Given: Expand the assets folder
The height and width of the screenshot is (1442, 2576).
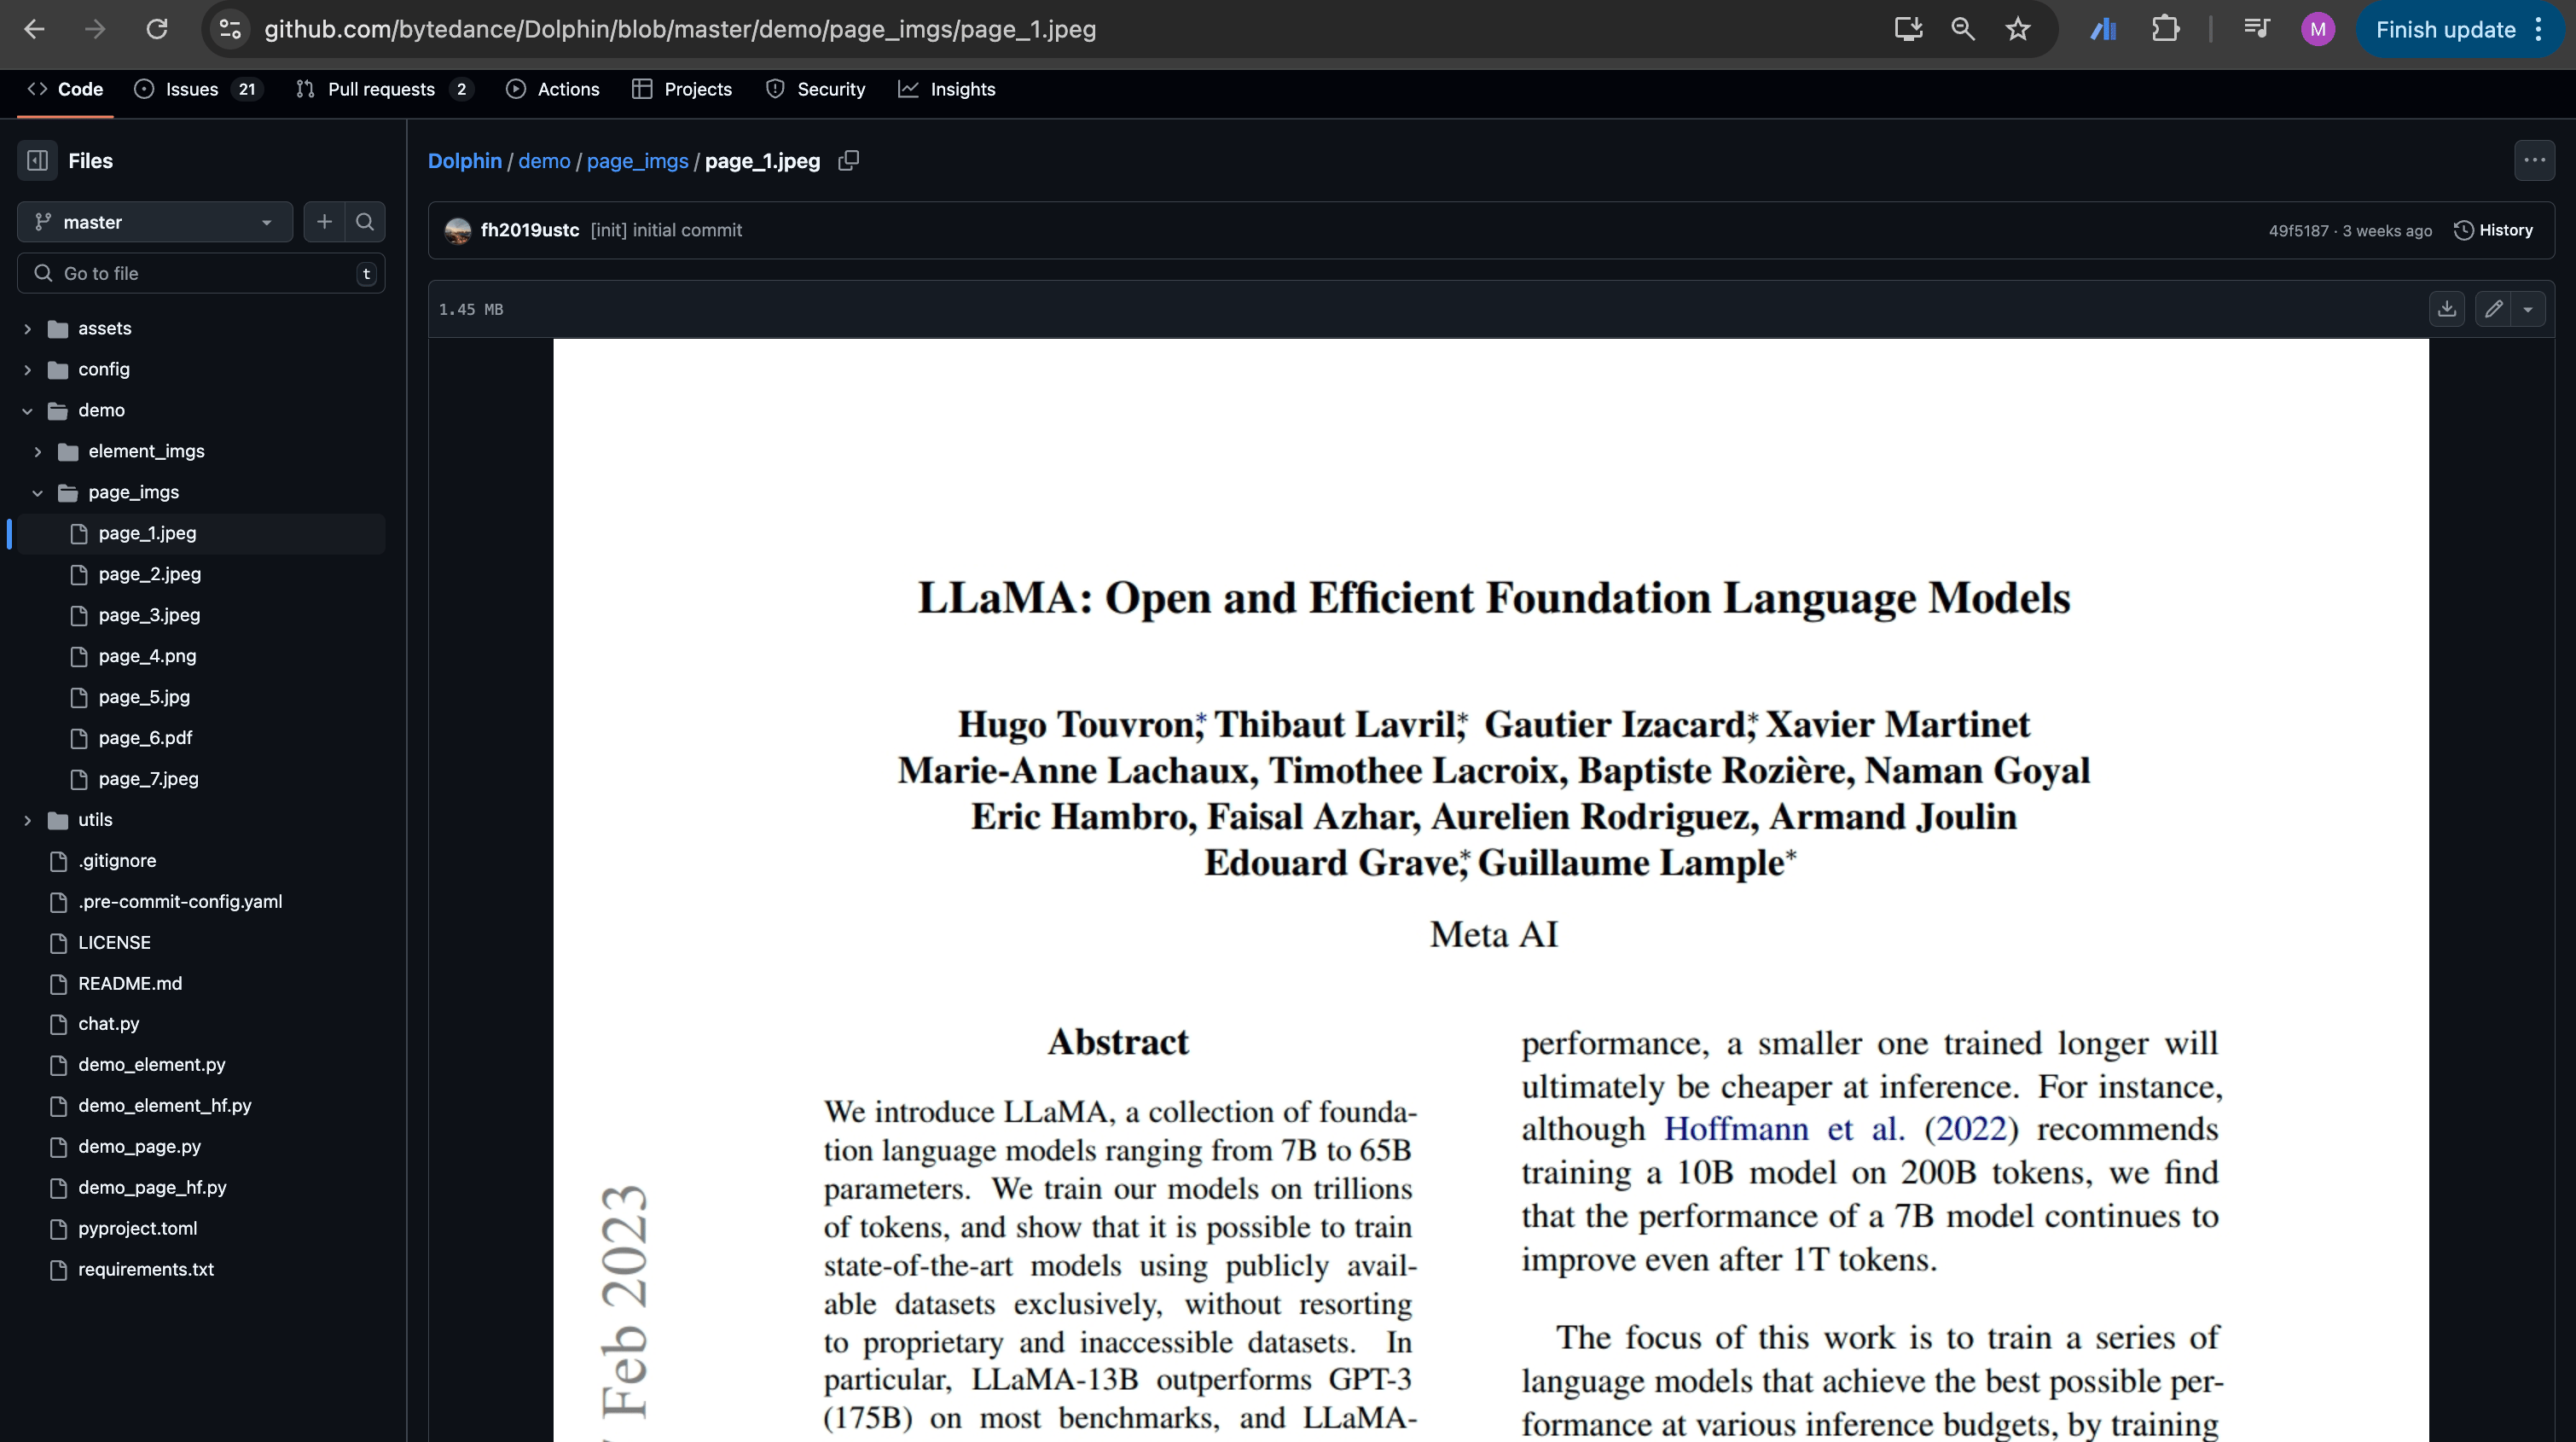Looking at the screenshot, I should 28,328.
